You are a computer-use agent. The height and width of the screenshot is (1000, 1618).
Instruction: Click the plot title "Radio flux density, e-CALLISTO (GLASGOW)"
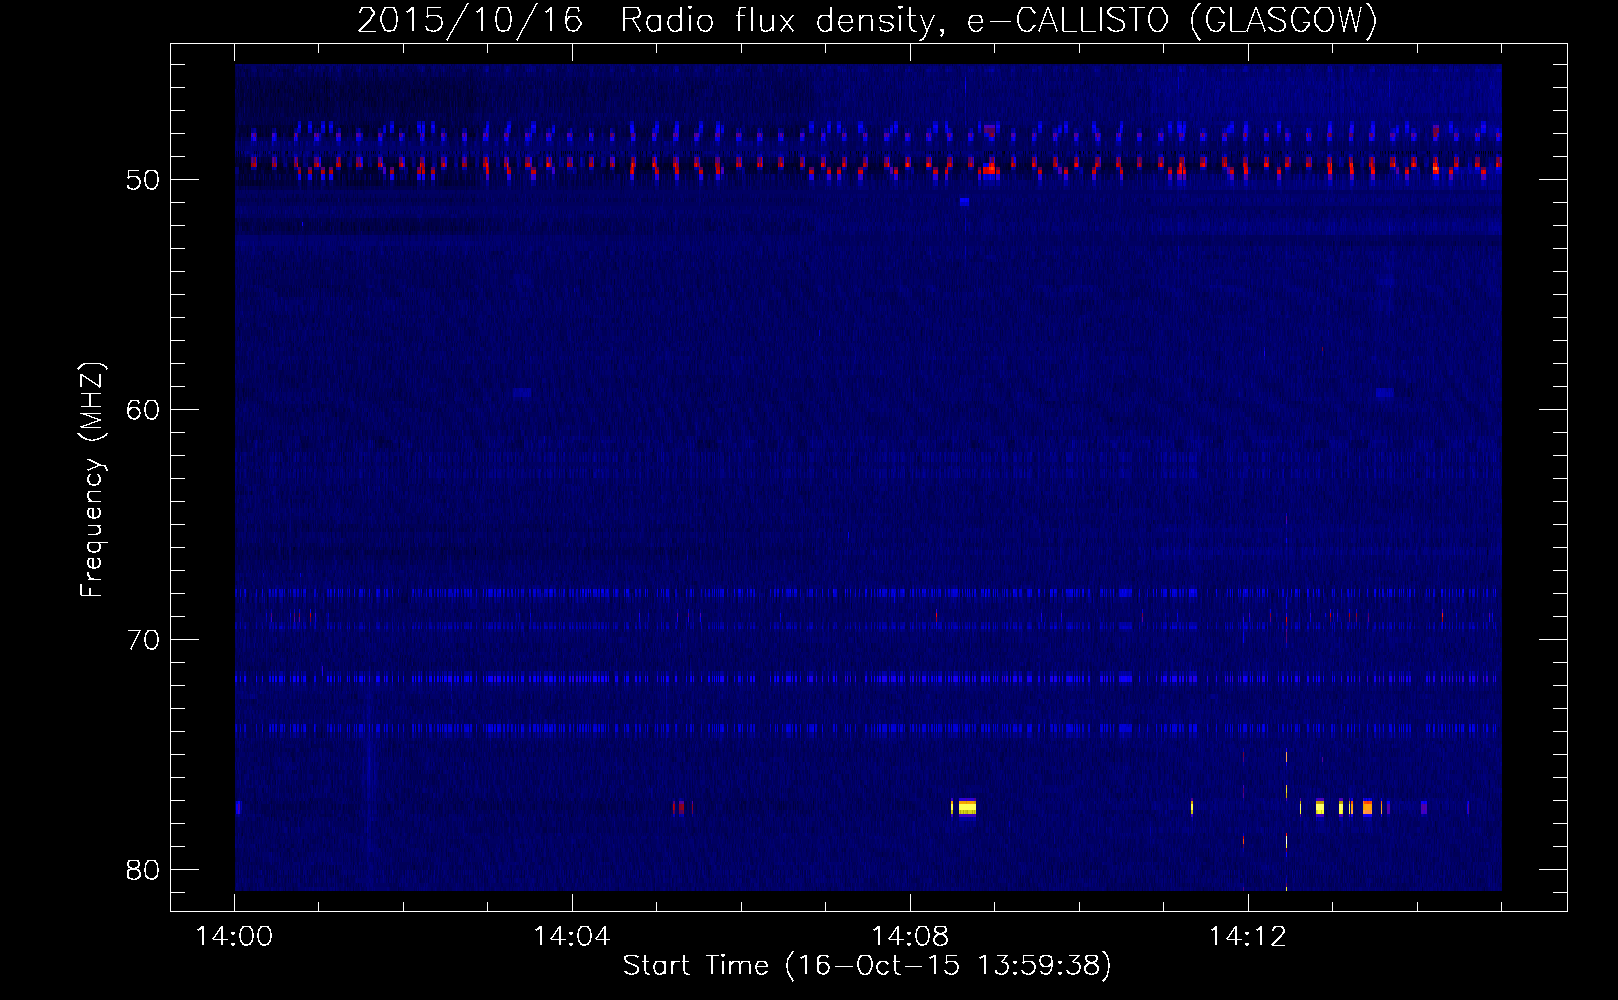click(999, 20)
